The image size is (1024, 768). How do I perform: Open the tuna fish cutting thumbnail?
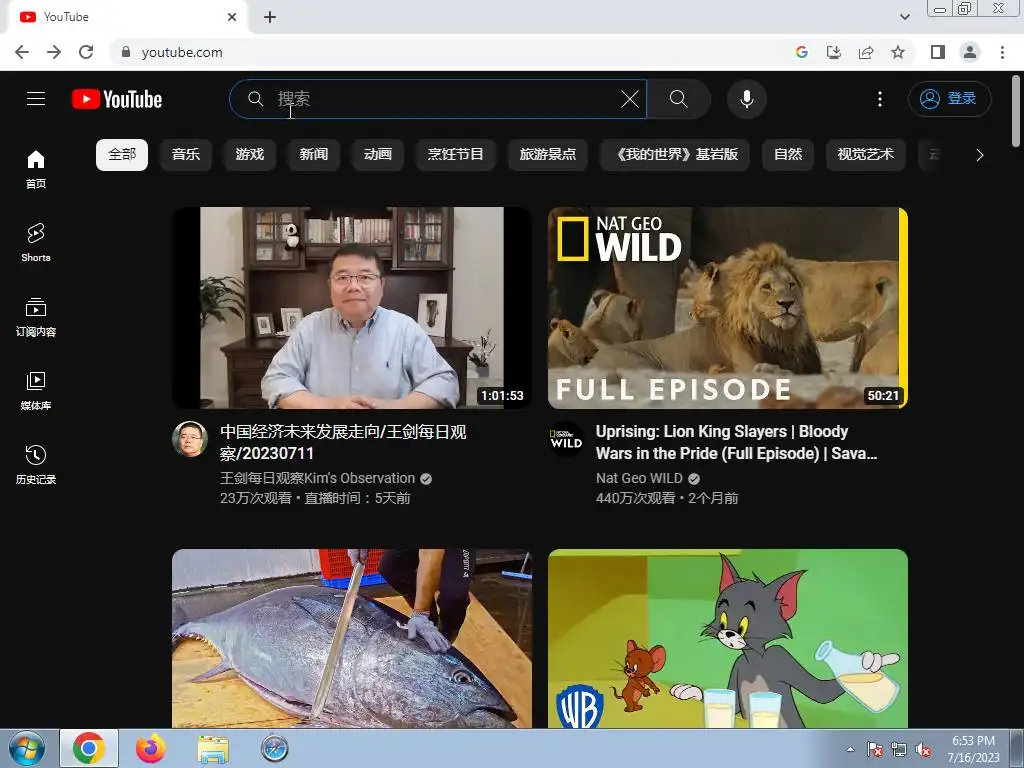(352, 638)
